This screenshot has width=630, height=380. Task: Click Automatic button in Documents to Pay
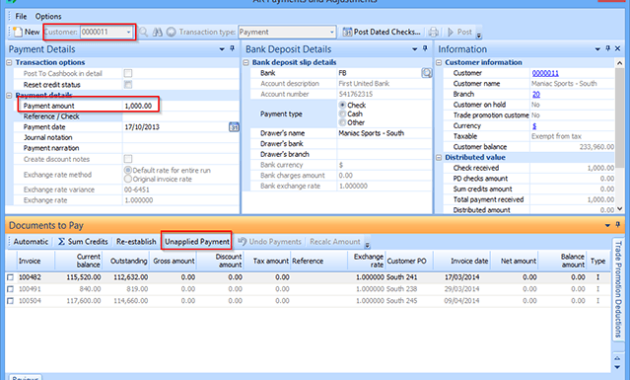[x=31, y=242]
